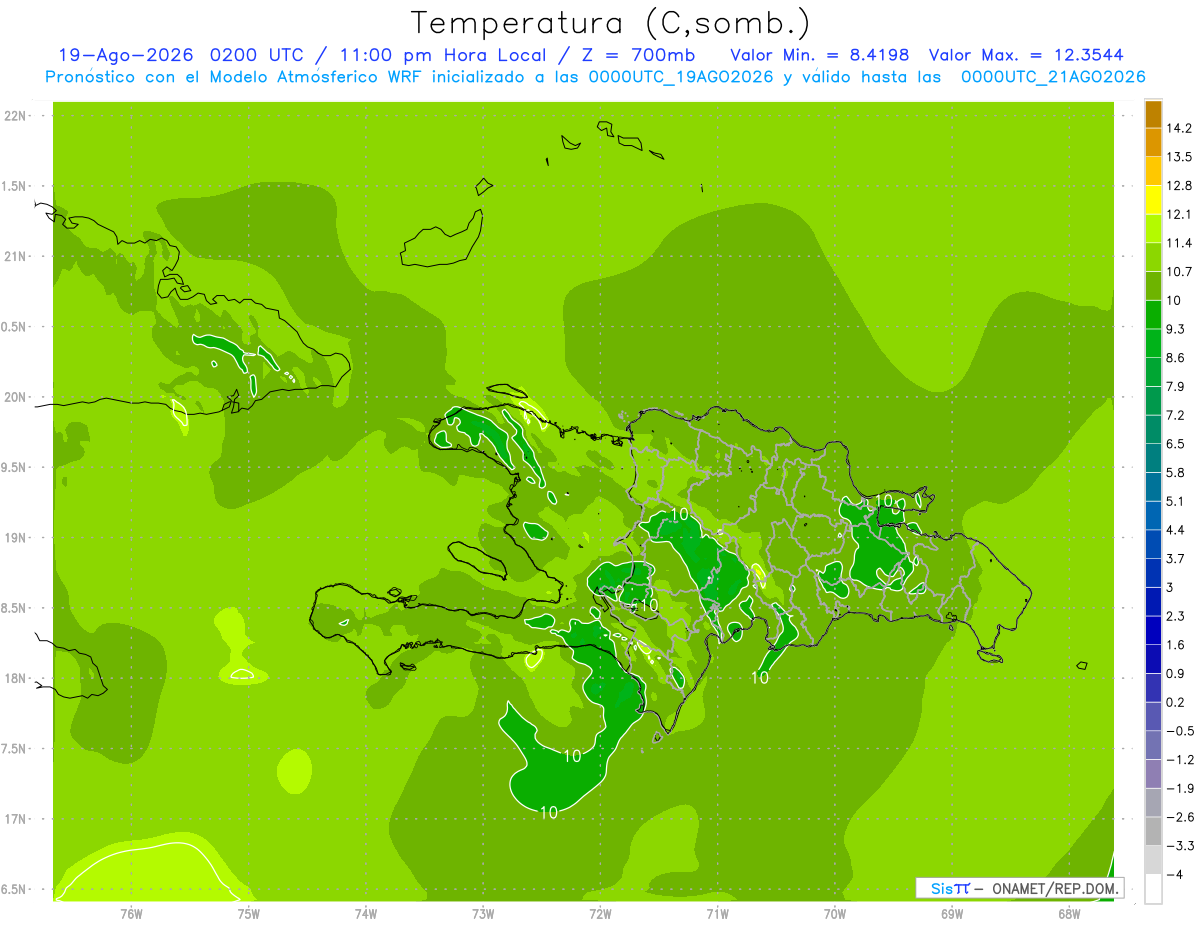Click the orange swatch between 14.2 and 13.5
Viewport: 1200px width, 927px height.
[x=1153, y=143]
